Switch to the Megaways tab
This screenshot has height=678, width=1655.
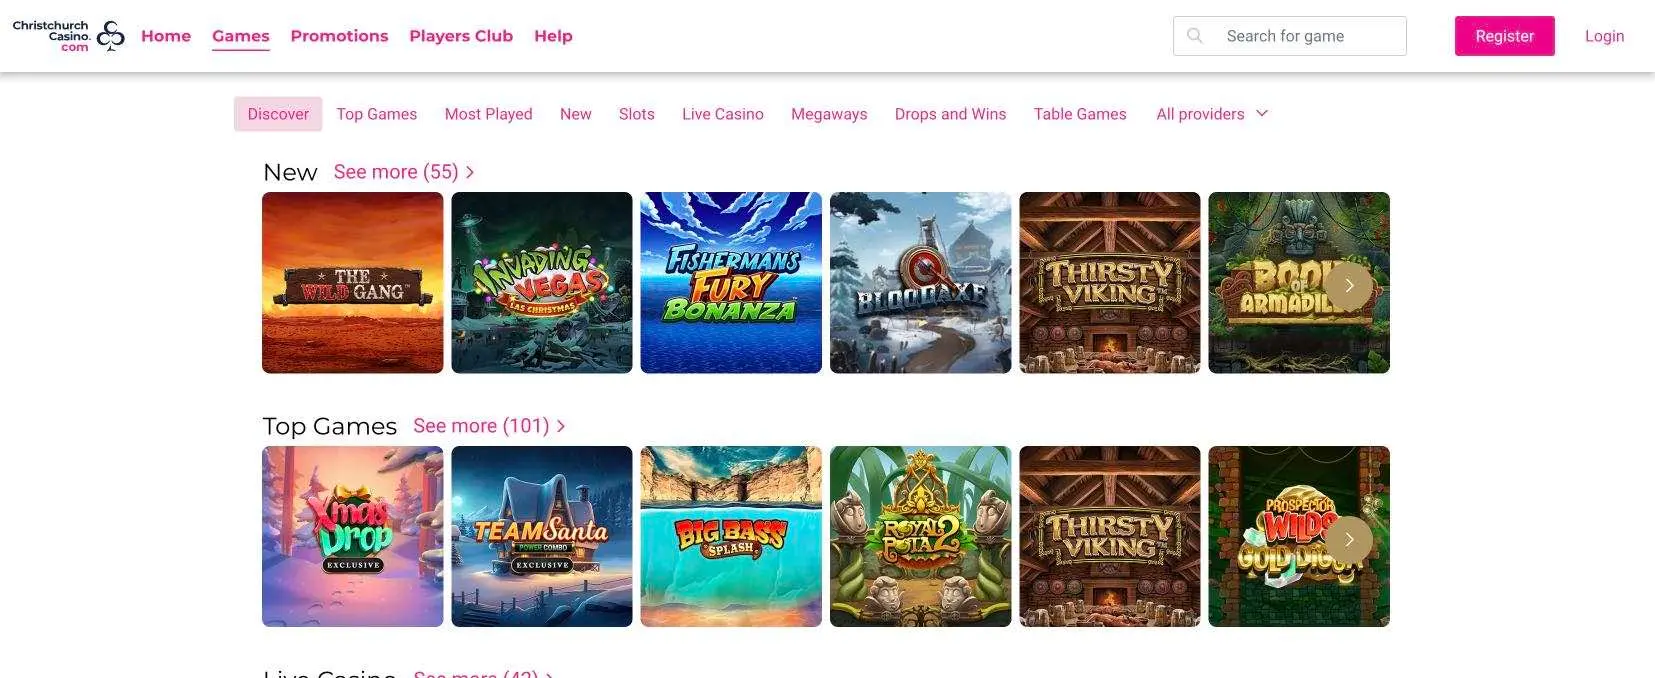pyautogui.click(x=828, y=114)
